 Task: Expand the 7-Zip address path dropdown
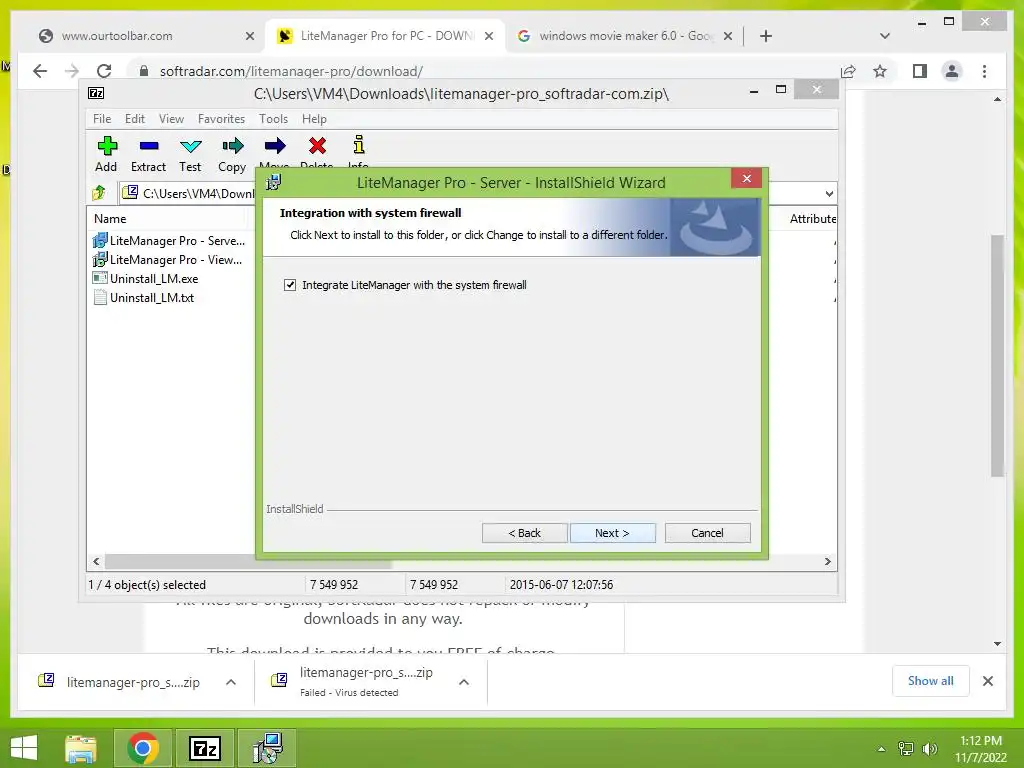pos(829,193)
